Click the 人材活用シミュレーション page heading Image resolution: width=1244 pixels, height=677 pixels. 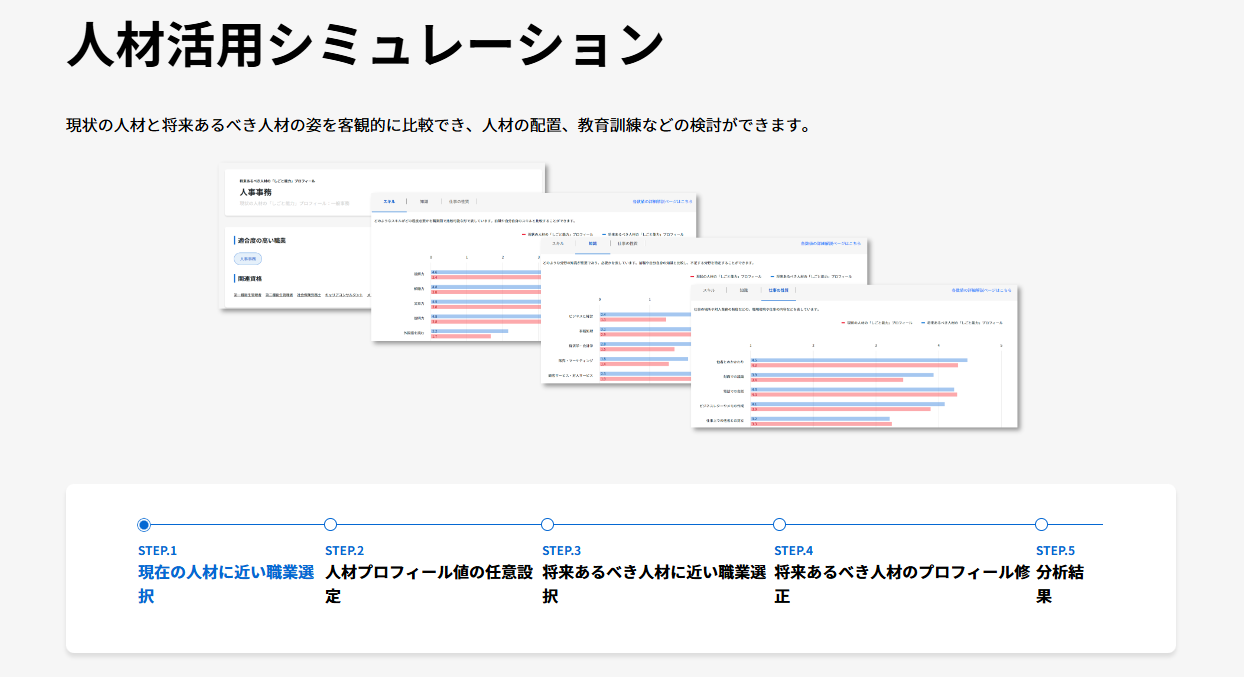coord(365,45)
